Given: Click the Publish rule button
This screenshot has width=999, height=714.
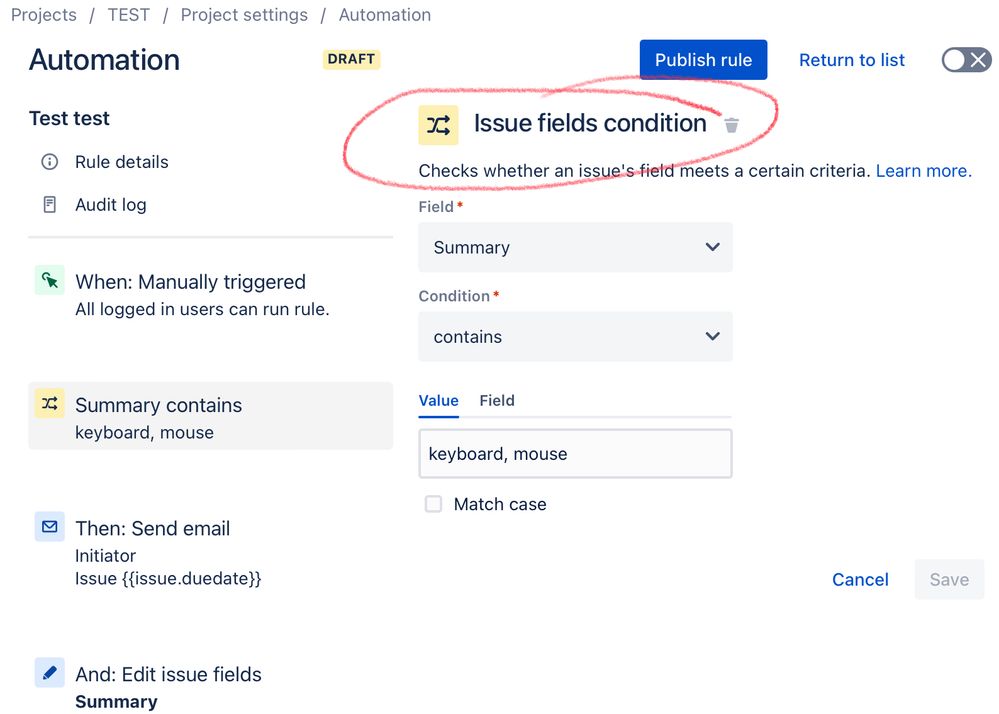Looking at the screenshot, I should (x=703, y=60).
